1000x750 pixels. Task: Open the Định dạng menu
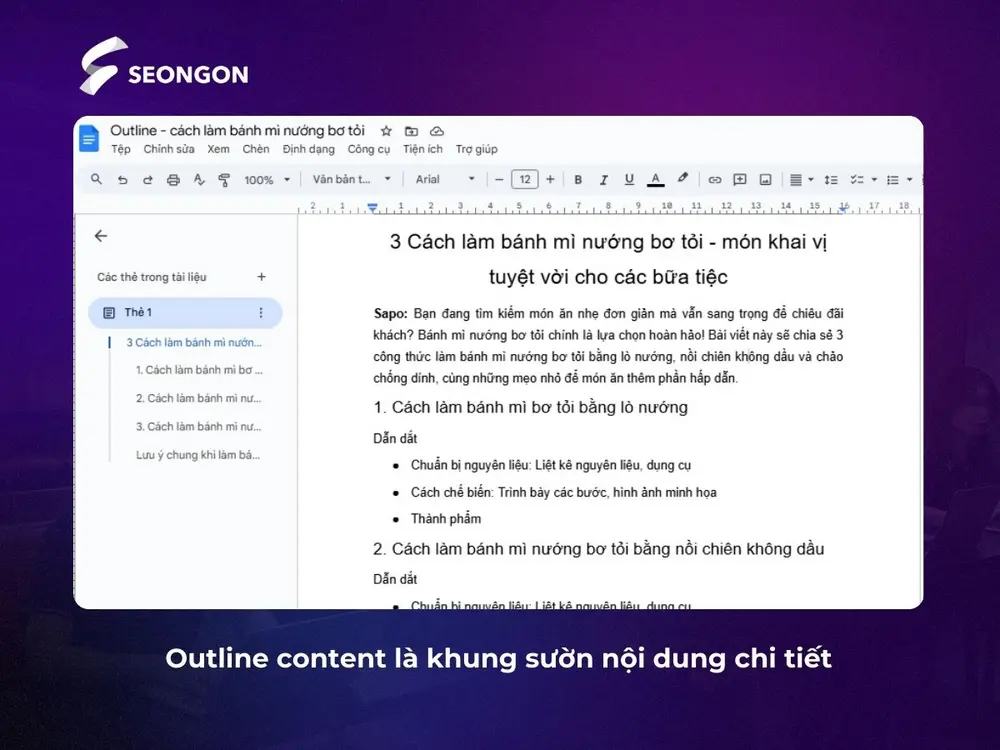click(x=309, y=149)
